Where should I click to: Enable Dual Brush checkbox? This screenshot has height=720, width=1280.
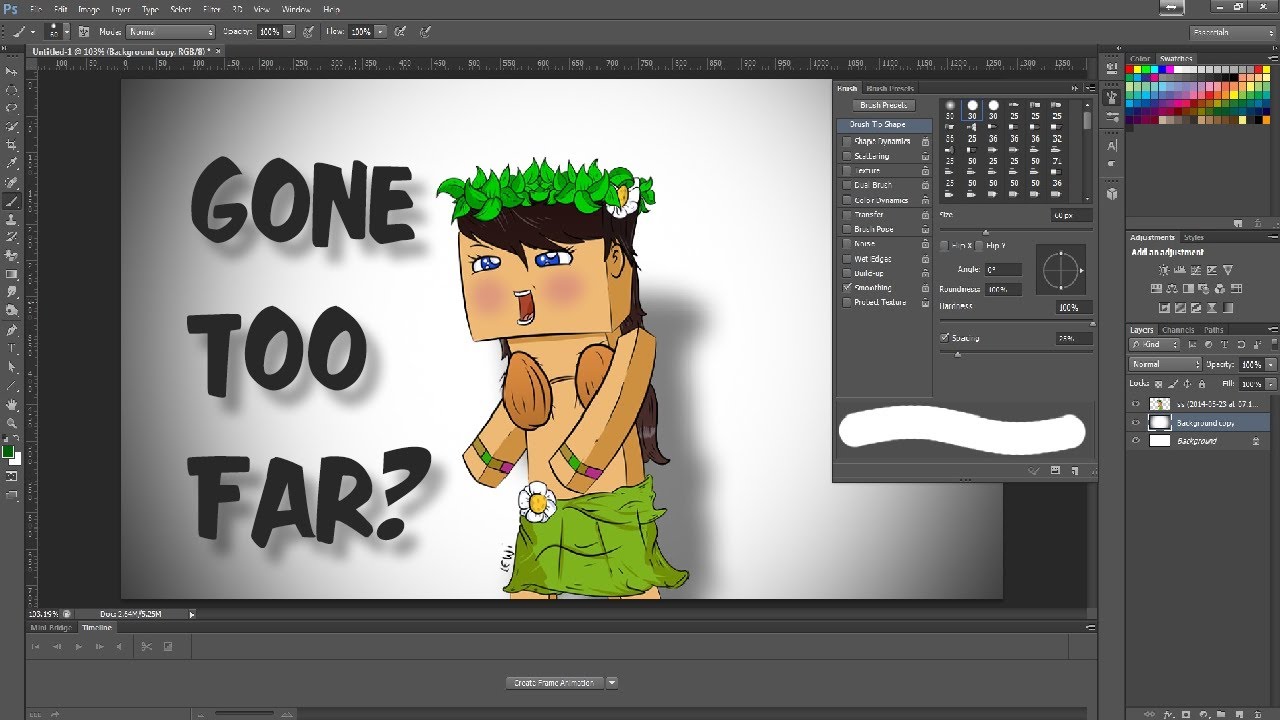(x=847, y=185)
